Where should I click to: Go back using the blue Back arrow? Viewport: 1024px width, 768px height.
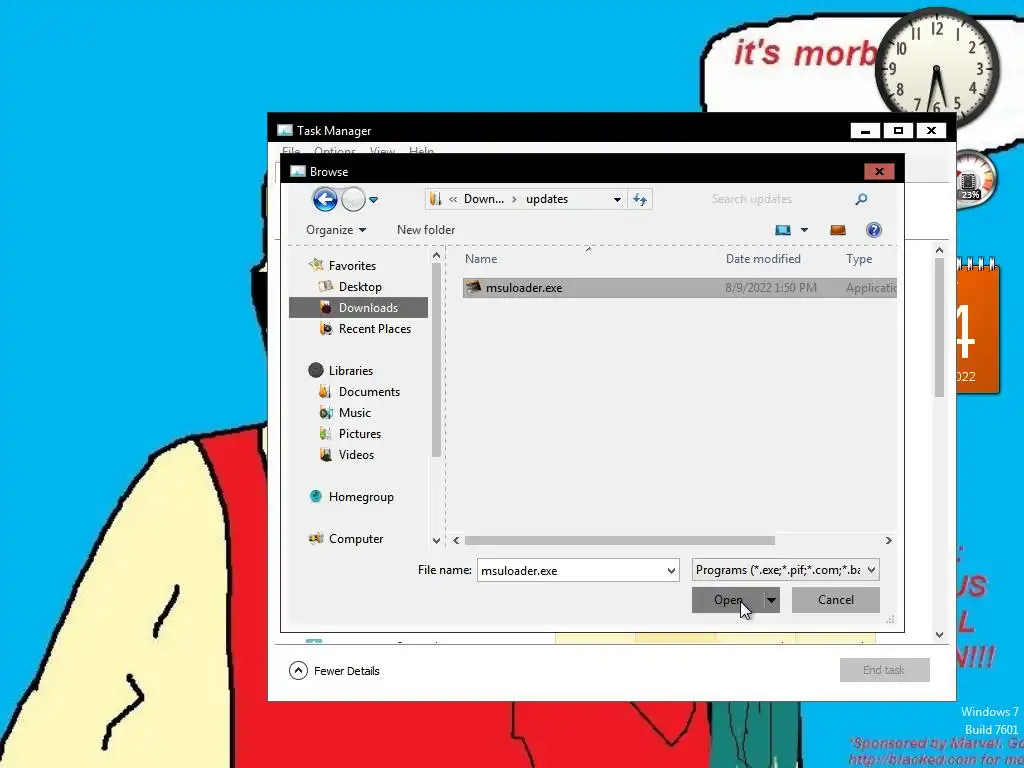(325, 199)
